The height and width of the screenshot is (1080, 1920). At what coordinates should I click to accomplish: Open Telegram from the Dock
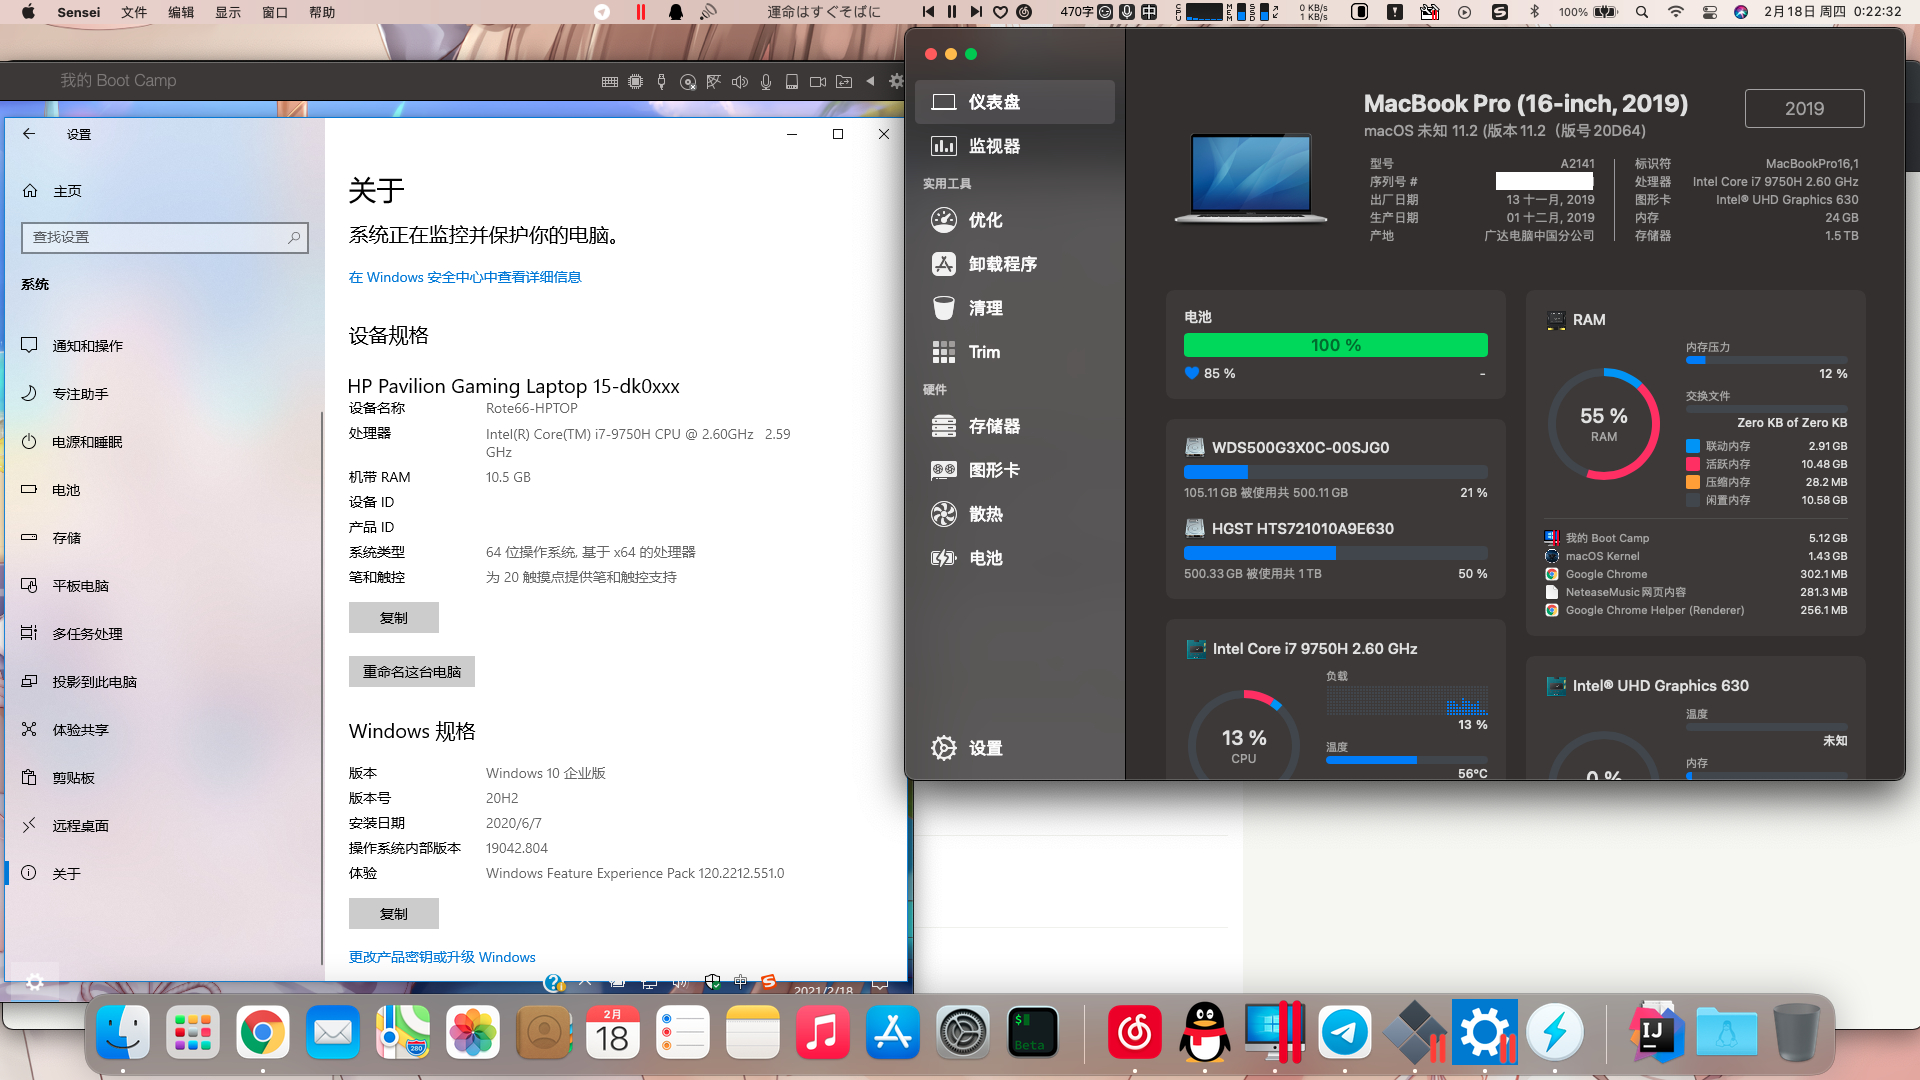tap(1345, 1032)
